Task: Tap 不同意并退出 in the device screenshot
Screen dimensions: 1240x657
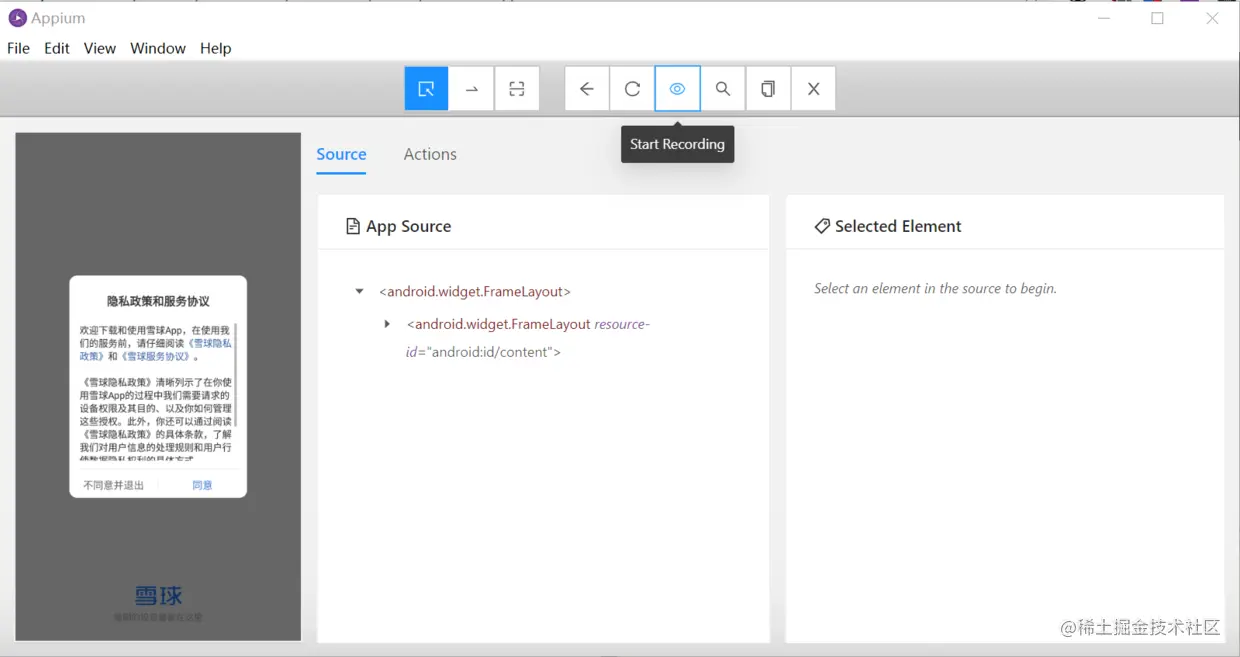Action: pyautogui.click(x=113, y=485)
